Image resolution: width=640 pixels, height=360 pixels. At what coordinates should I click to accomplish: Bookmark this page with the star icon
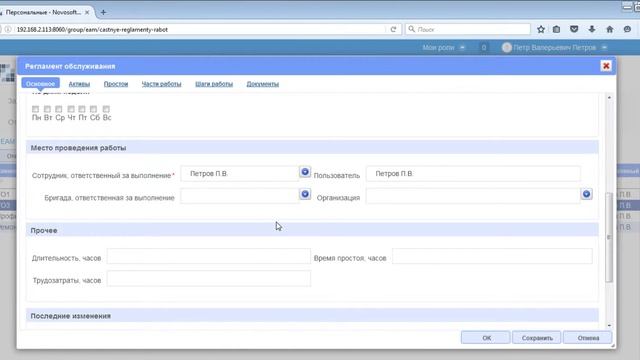tap(541, 29)
